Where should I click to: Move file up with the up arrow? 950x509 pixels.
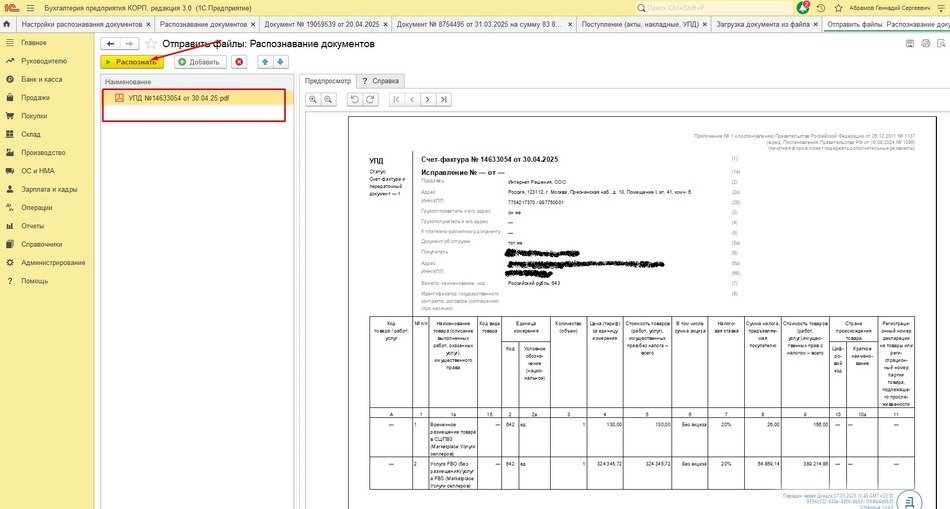point(264,62)
